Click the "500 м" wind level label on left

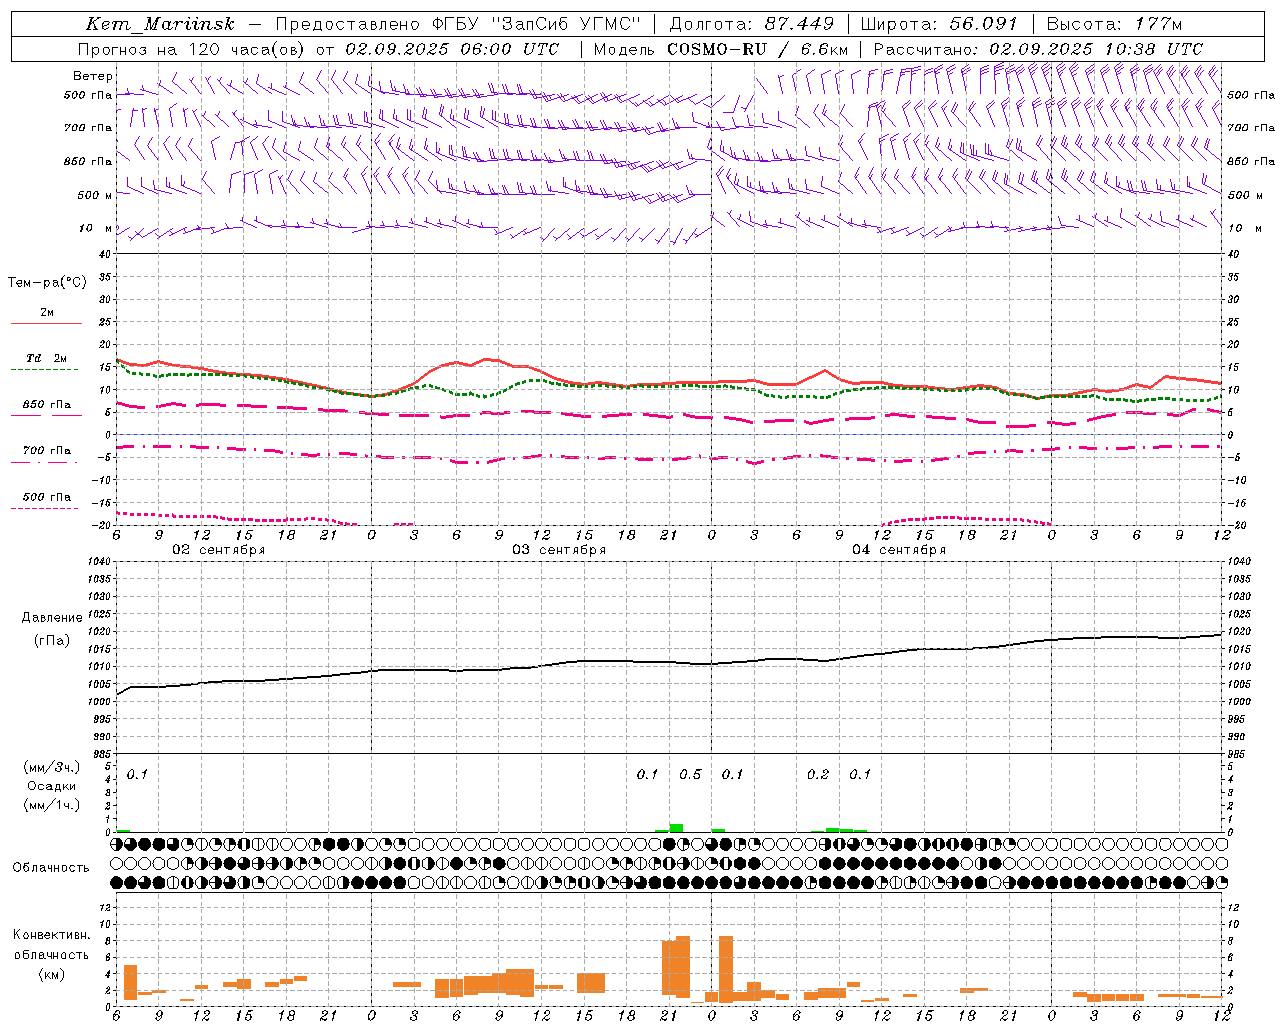coord(96,195)
